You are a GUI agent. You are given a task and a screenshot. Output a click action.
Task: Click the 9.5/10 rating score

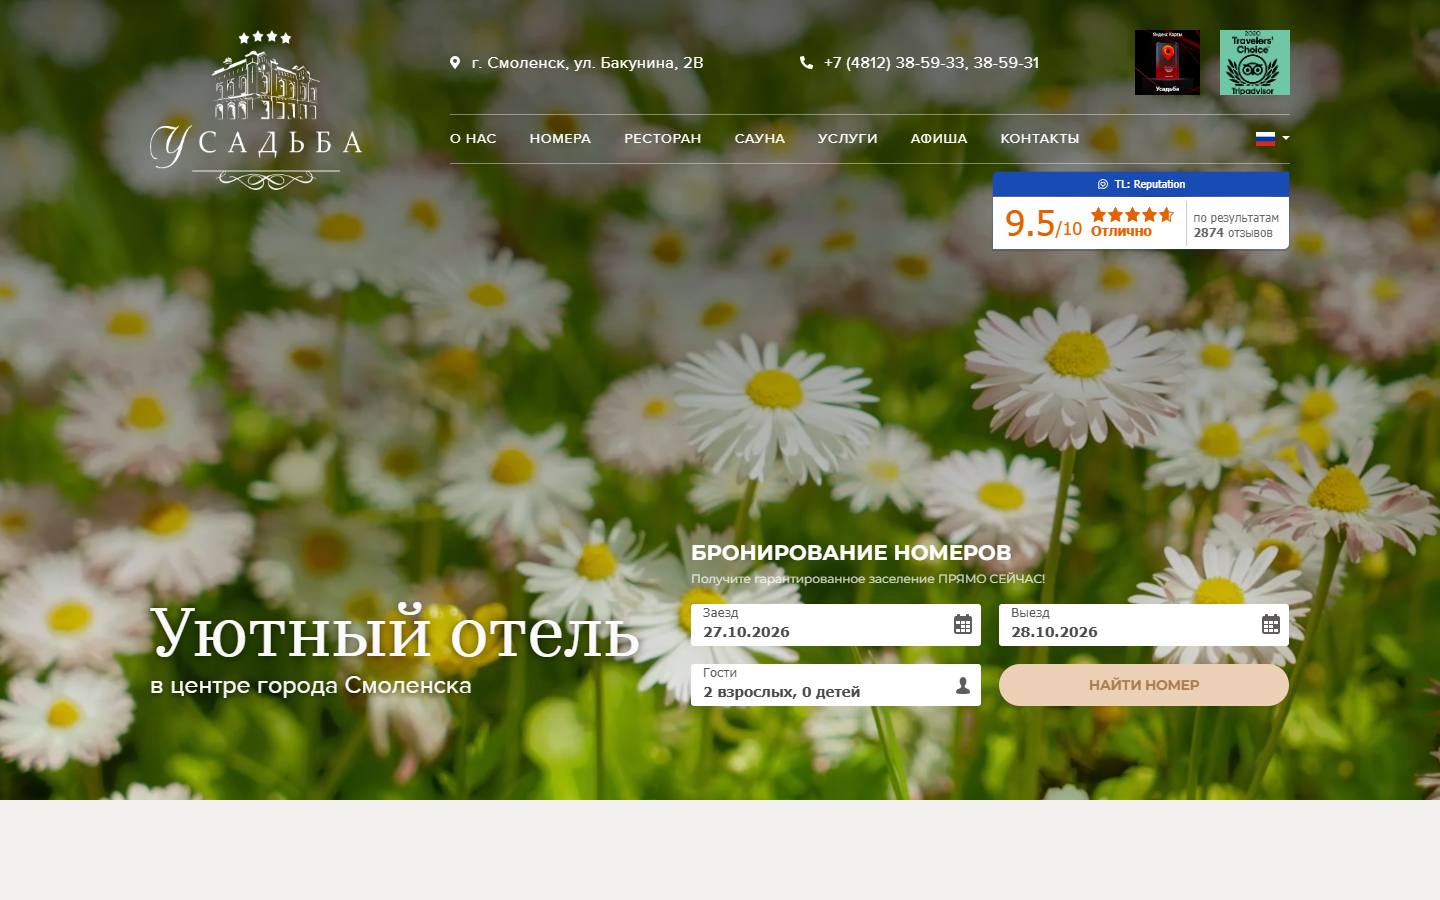pos(1043,223)
